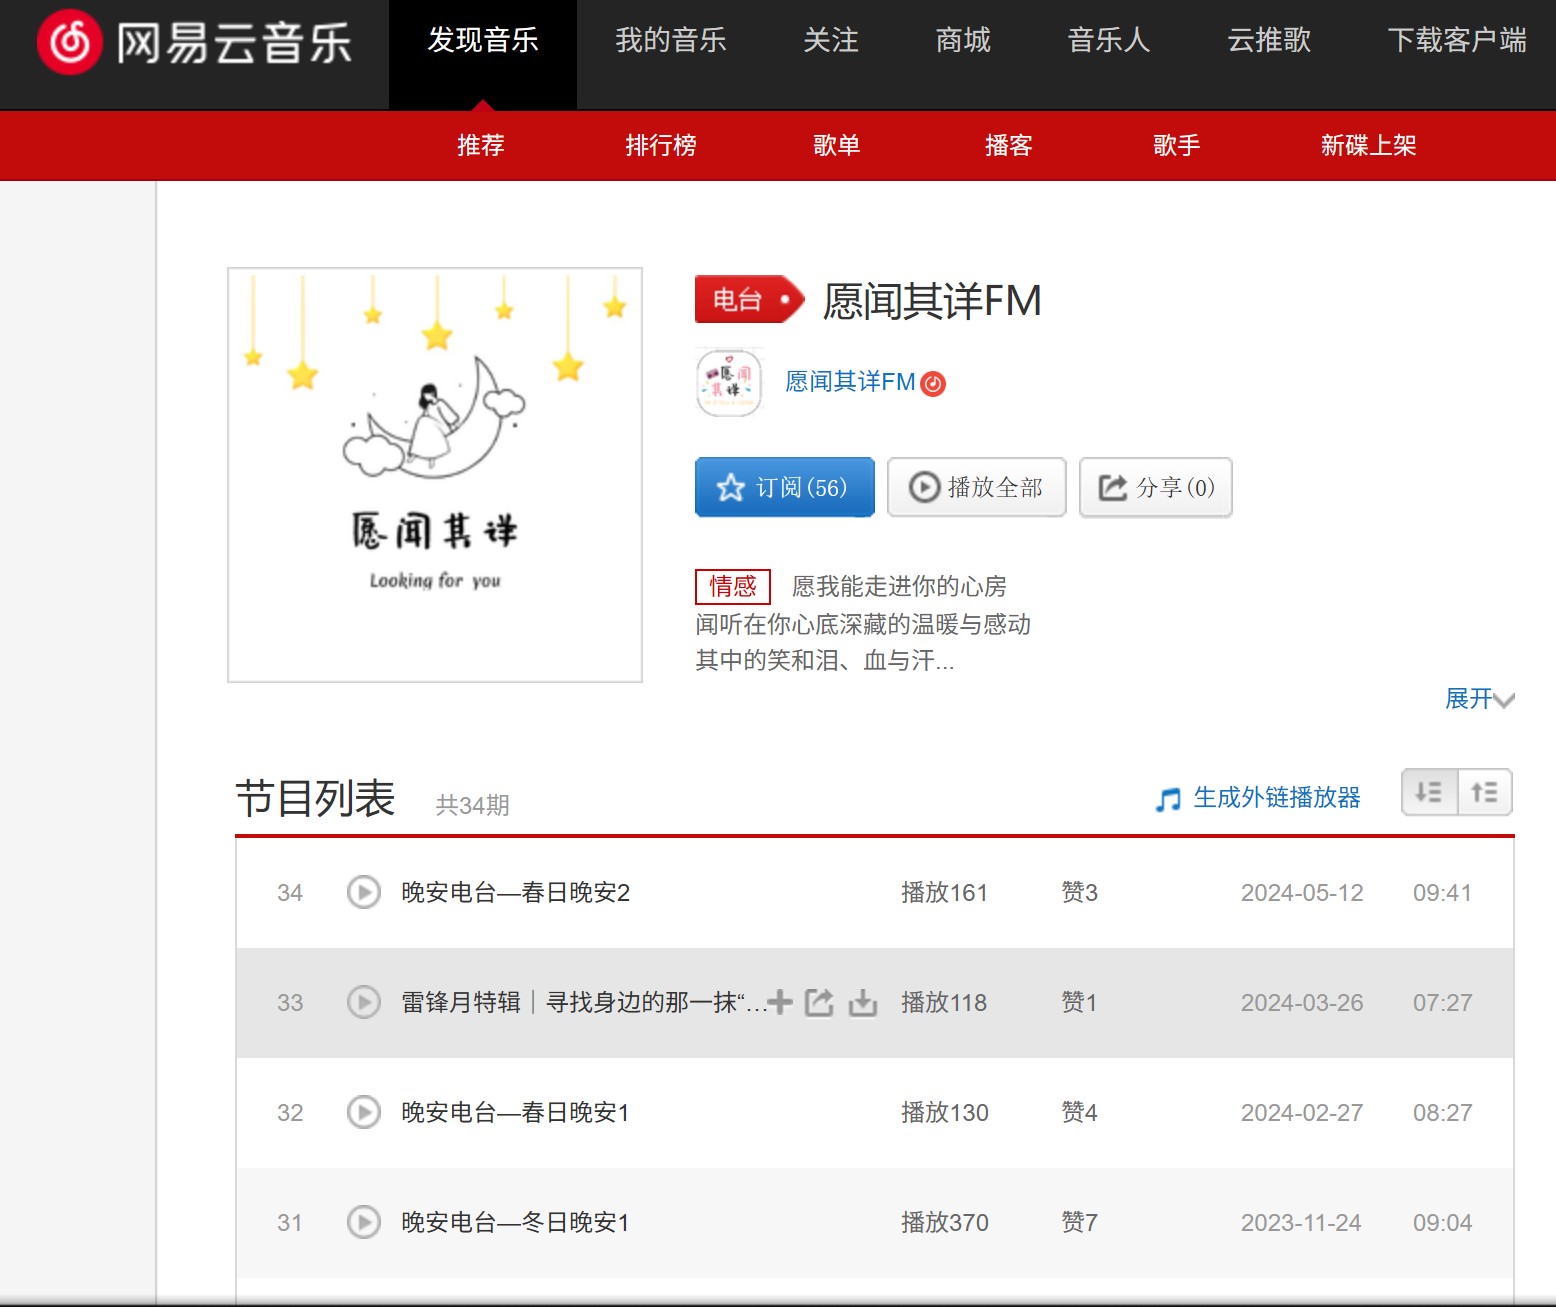Click the 播放370 play count
1556x1307 pixels.
pos(944,1222)
